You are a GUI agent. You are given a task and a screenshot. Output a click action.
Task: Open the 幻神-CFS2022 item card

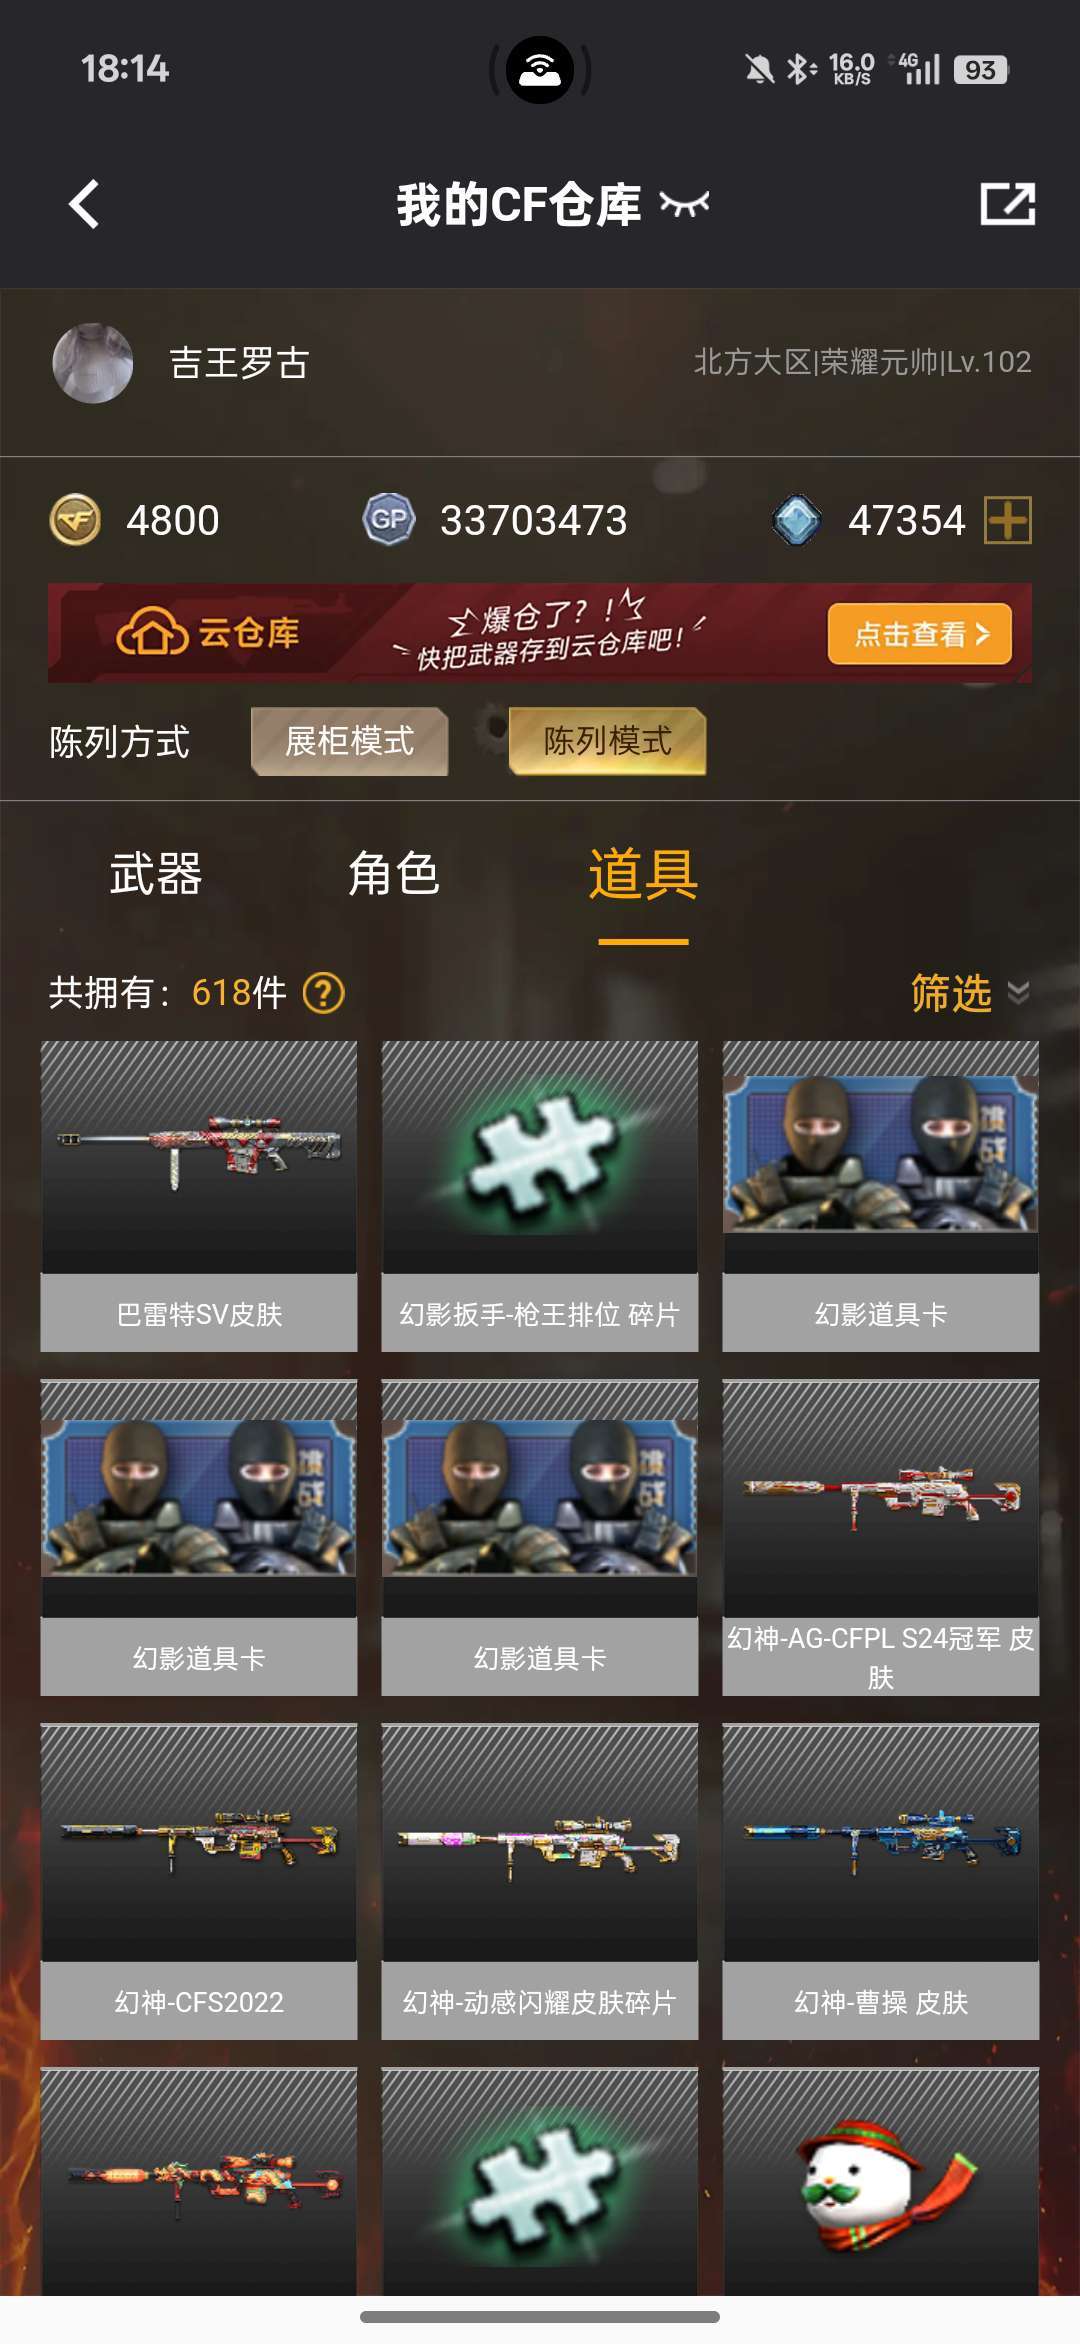point(199,1881)
